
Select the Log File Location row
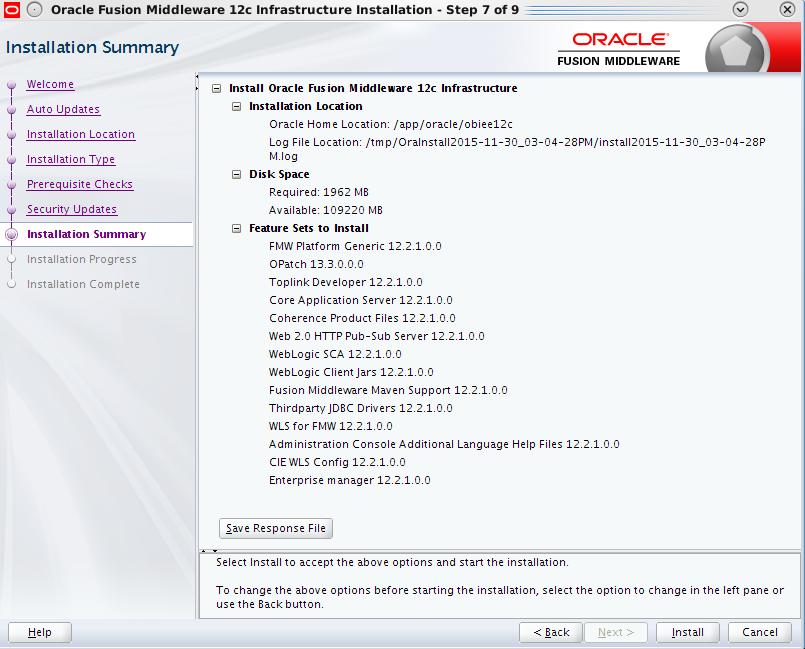tap(517, 149)
